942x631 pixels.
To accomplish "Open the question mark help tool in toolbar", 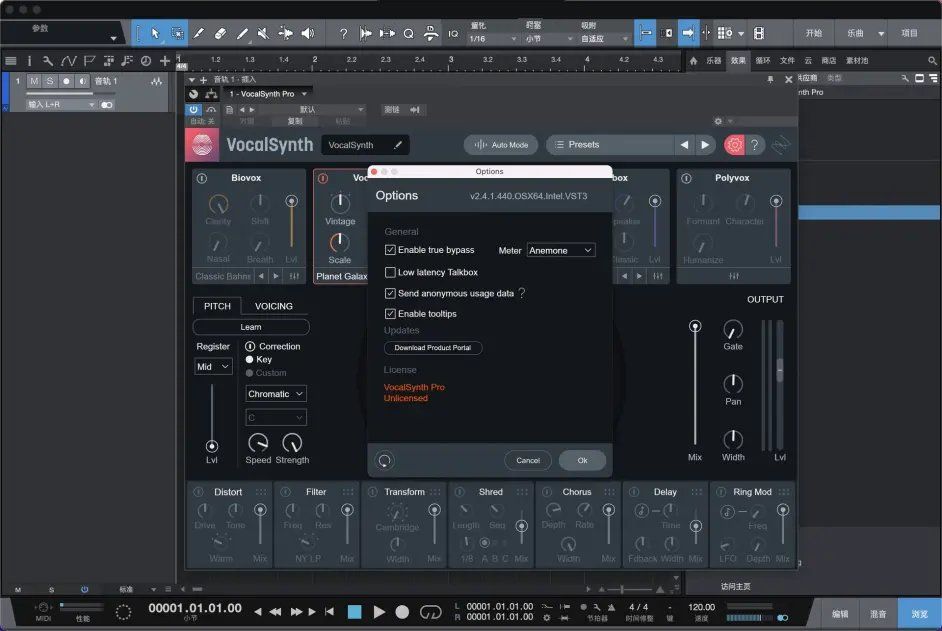I will click(343, 34).
